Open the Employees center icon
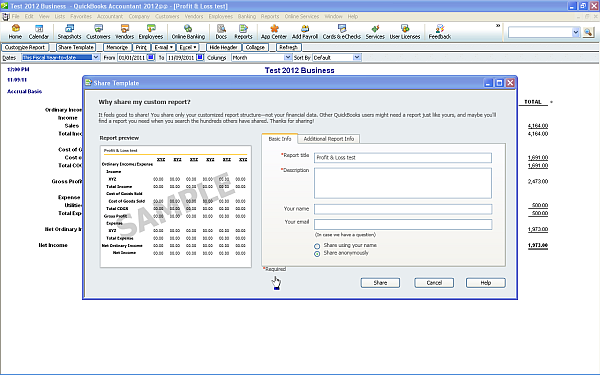 (x=151, y=32)
